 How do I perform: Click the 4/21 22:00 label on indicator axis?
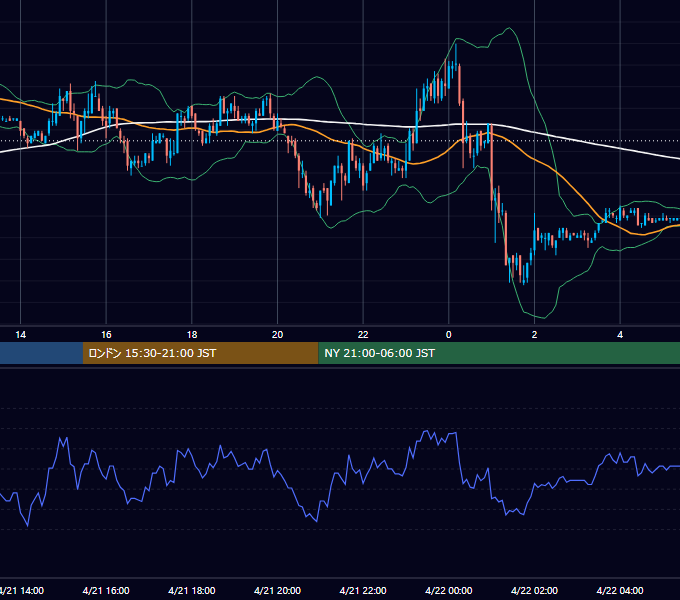click(363, 590)
